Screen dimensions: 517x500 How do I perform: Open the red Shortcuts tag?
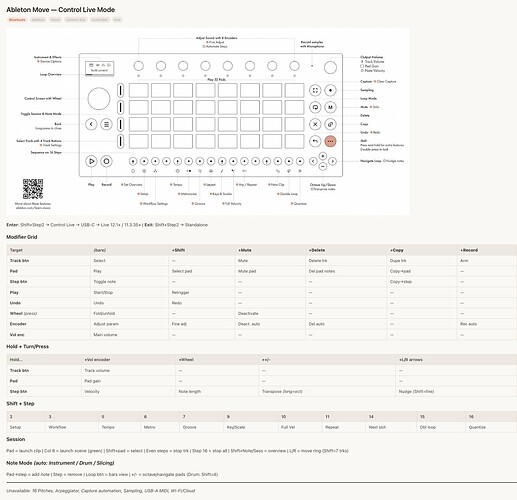click(17, 20)
